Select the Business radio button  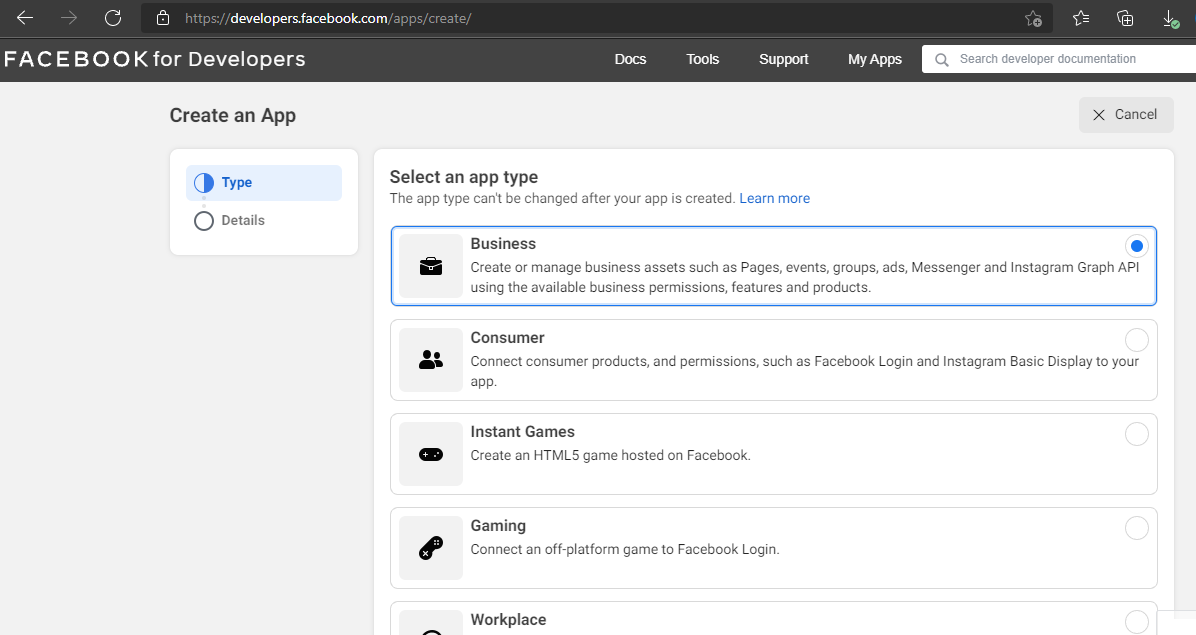pyautogui.click(x=1137, y=245)
